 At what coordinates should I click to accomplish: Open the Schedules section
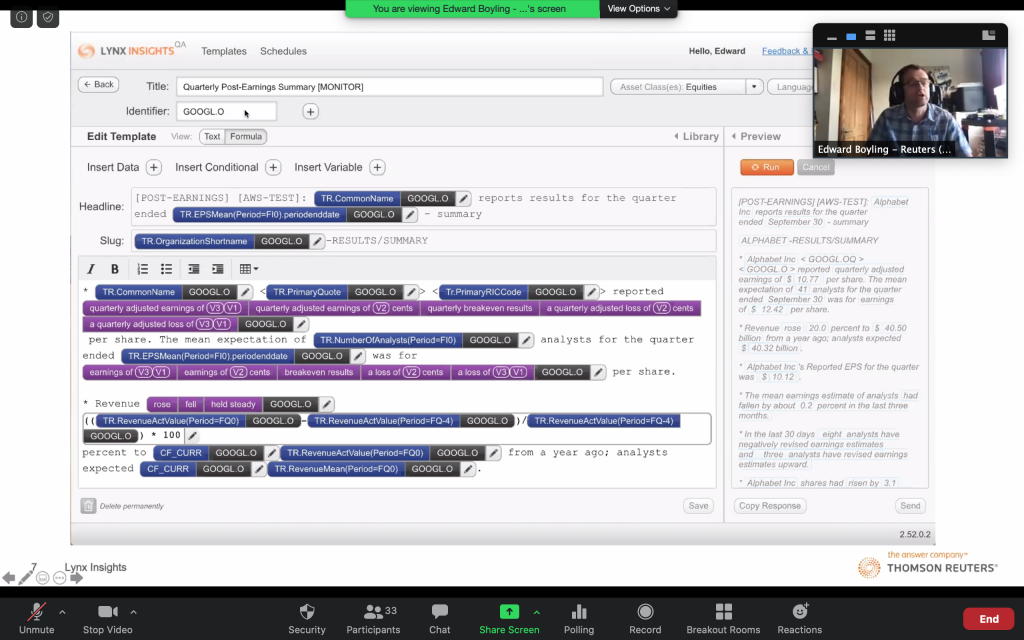(x=283, y=51)
